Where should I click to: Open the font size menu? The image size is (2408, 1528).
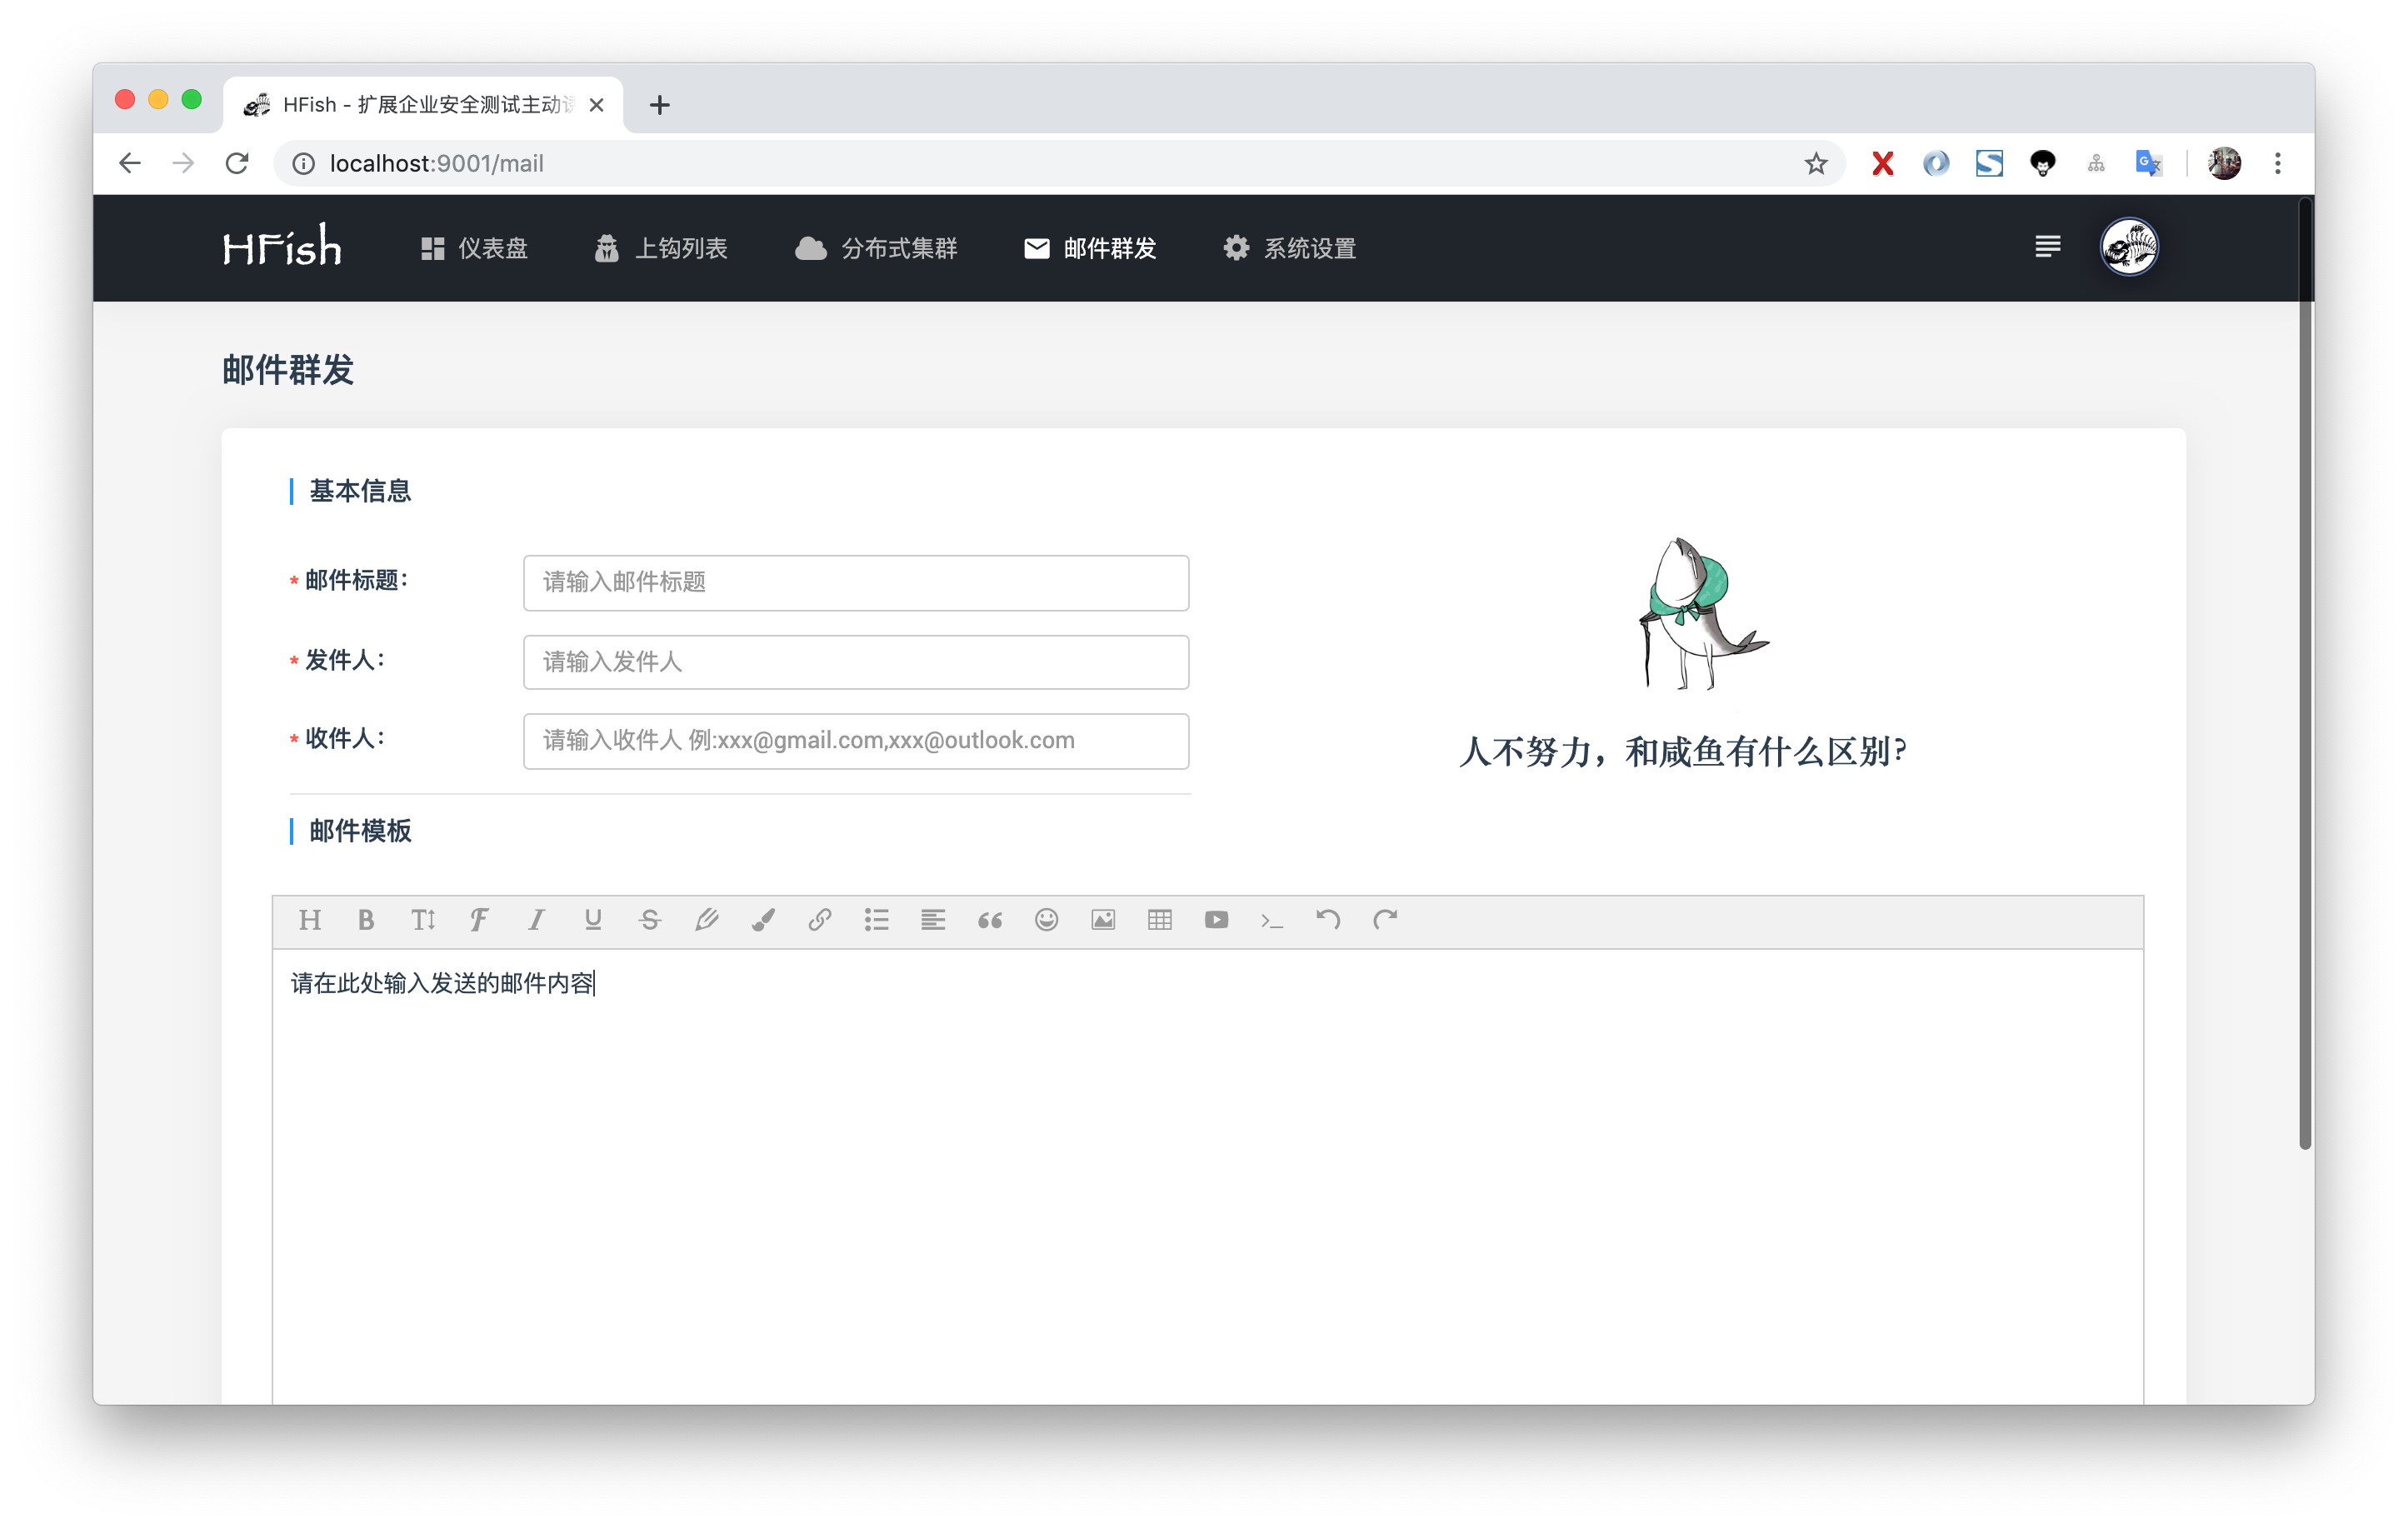(x=423, y=920)
